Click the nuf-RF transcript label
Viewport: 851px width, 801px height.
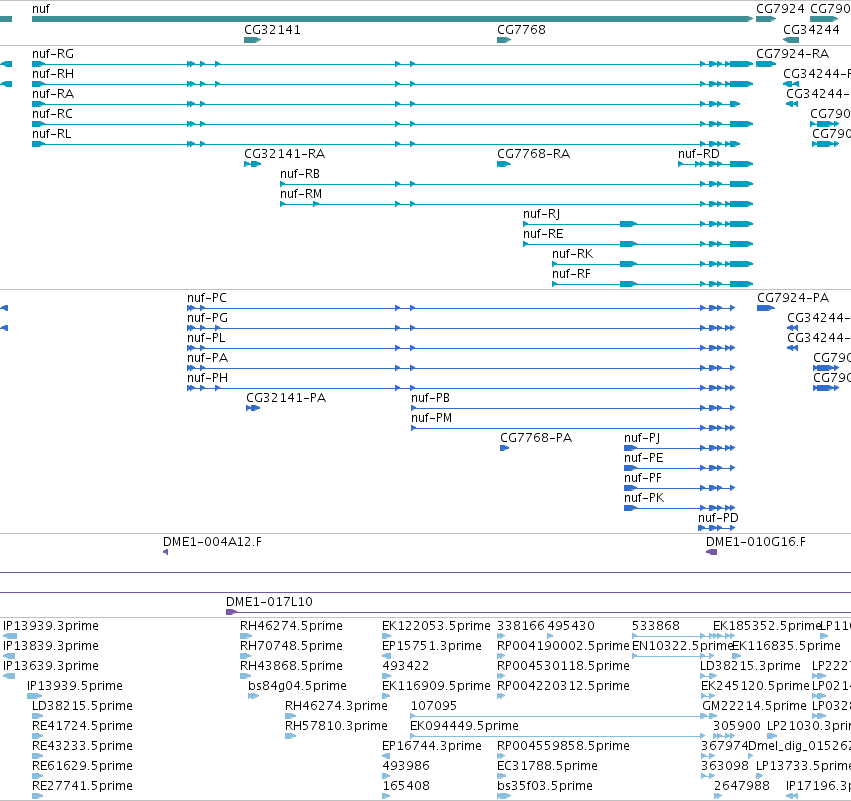point(571,274)
